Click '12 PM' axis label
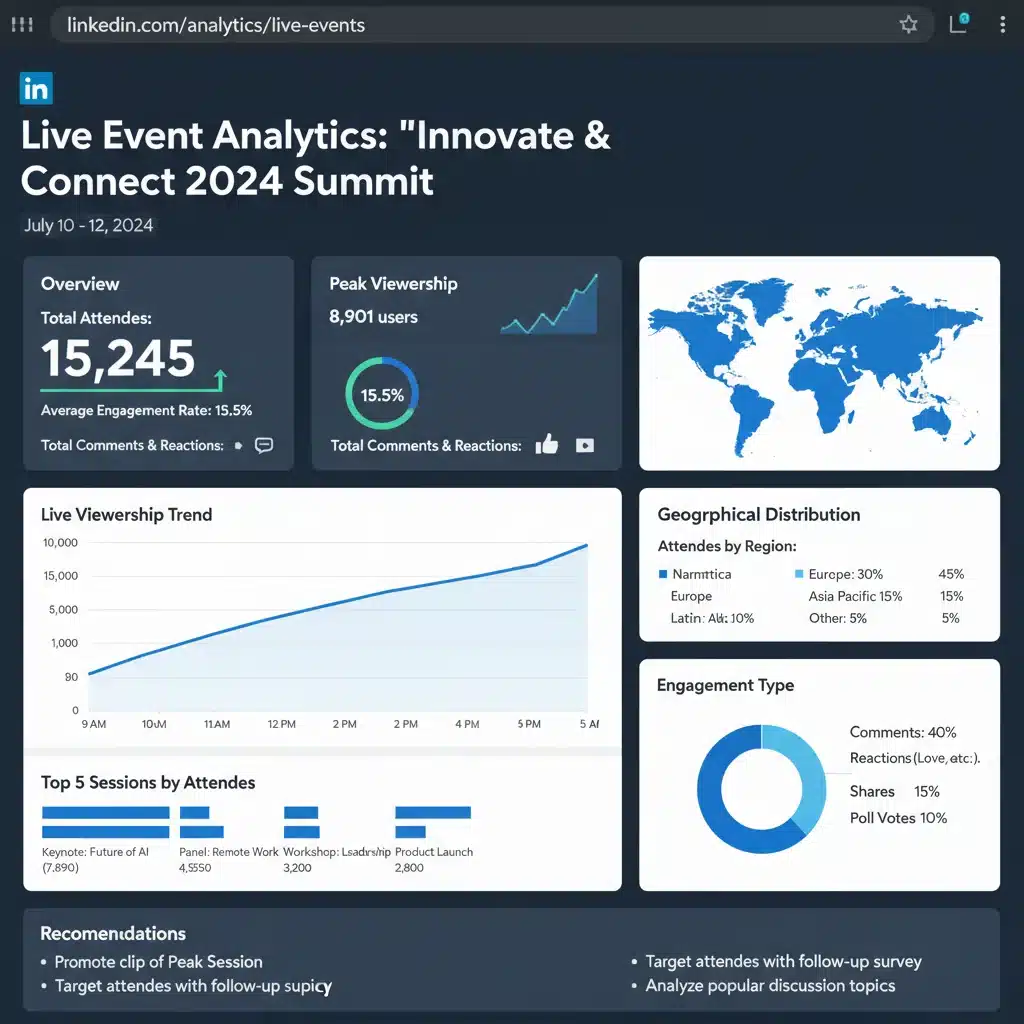Image resolution: width=1024 pixels, height=1024 pixels. click(x=281, y=724)
